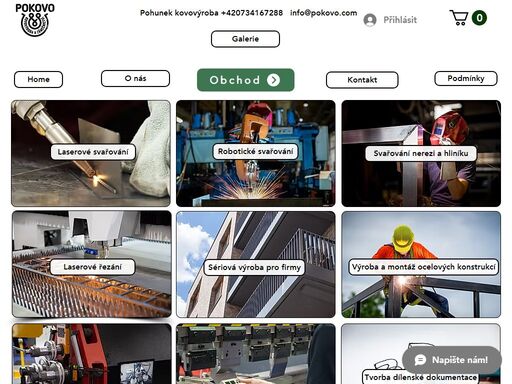Open the Laserové svařování label
This screenshot has width=512, height=384.
coord(93,152)
